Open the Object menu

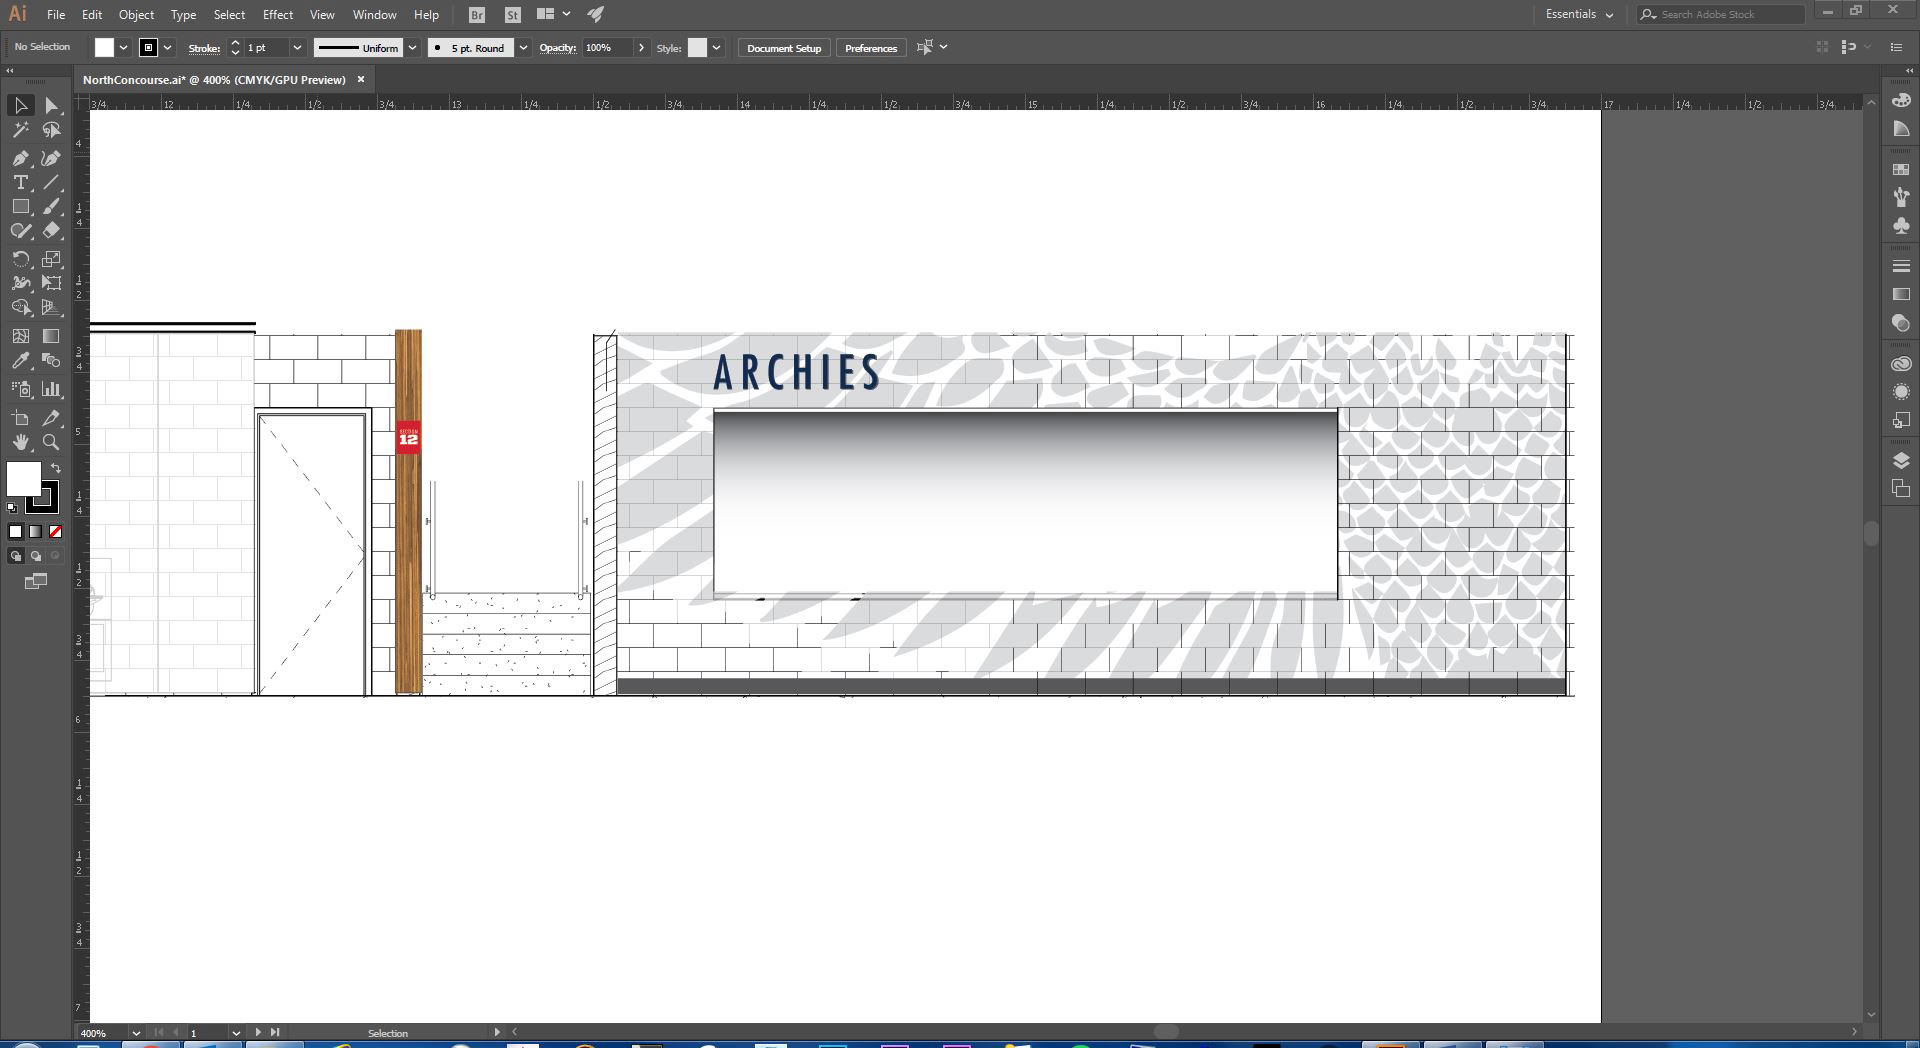[x=136, y=15]
